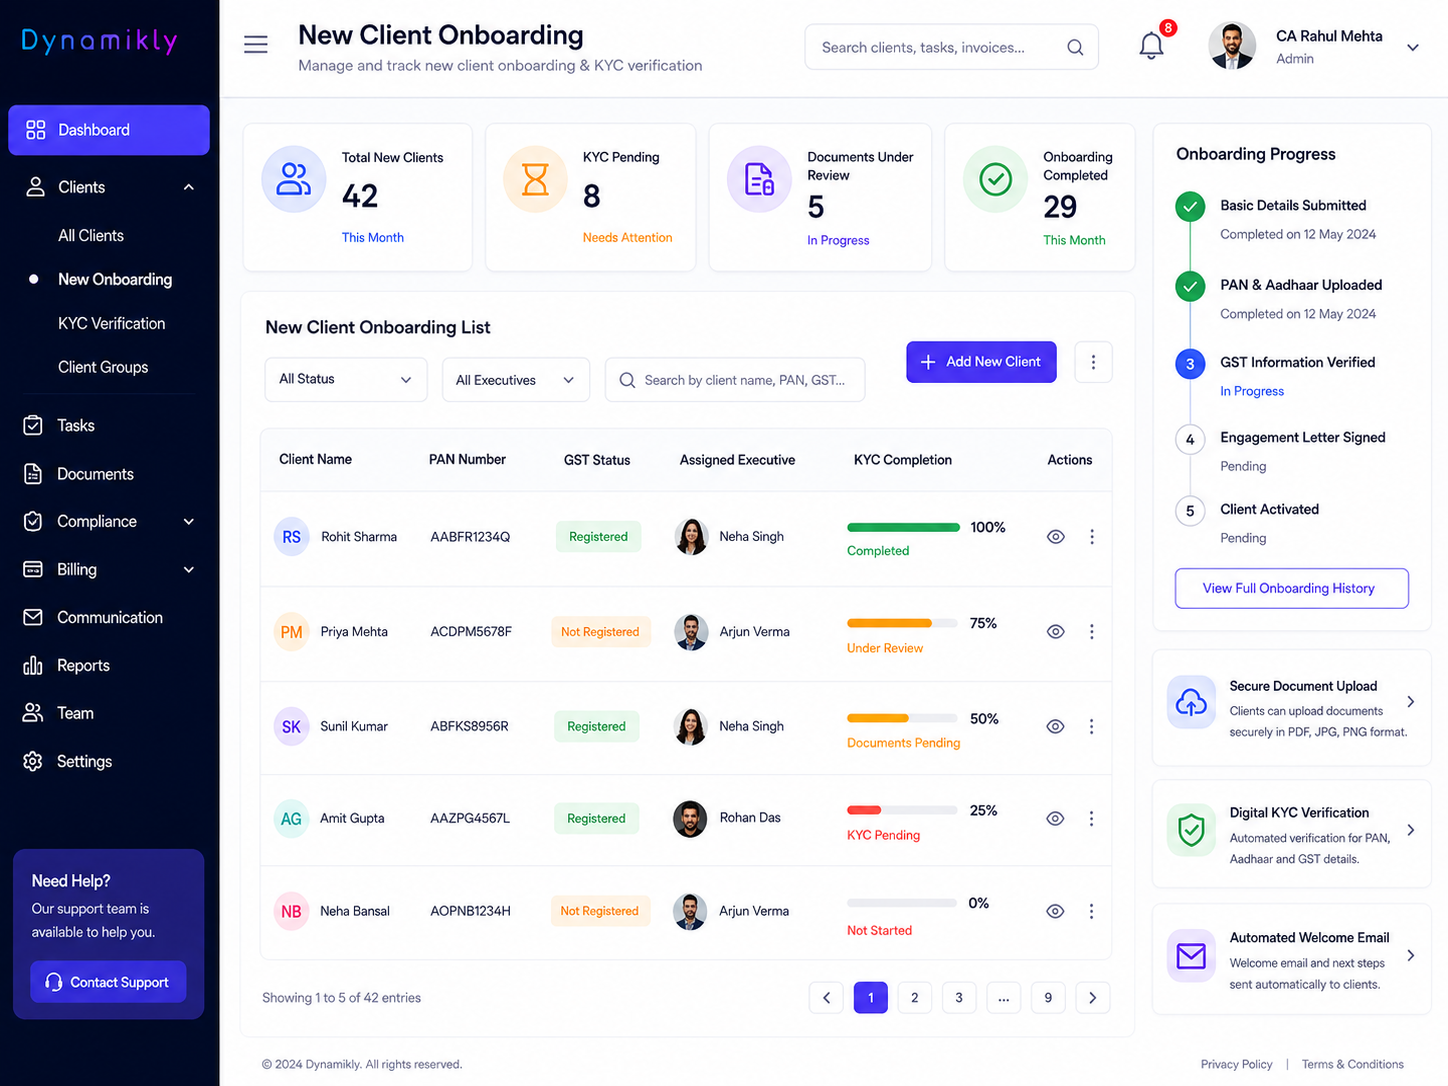Click Contact Support button
Screen dimensions: 1448x1086
[108, 982]
